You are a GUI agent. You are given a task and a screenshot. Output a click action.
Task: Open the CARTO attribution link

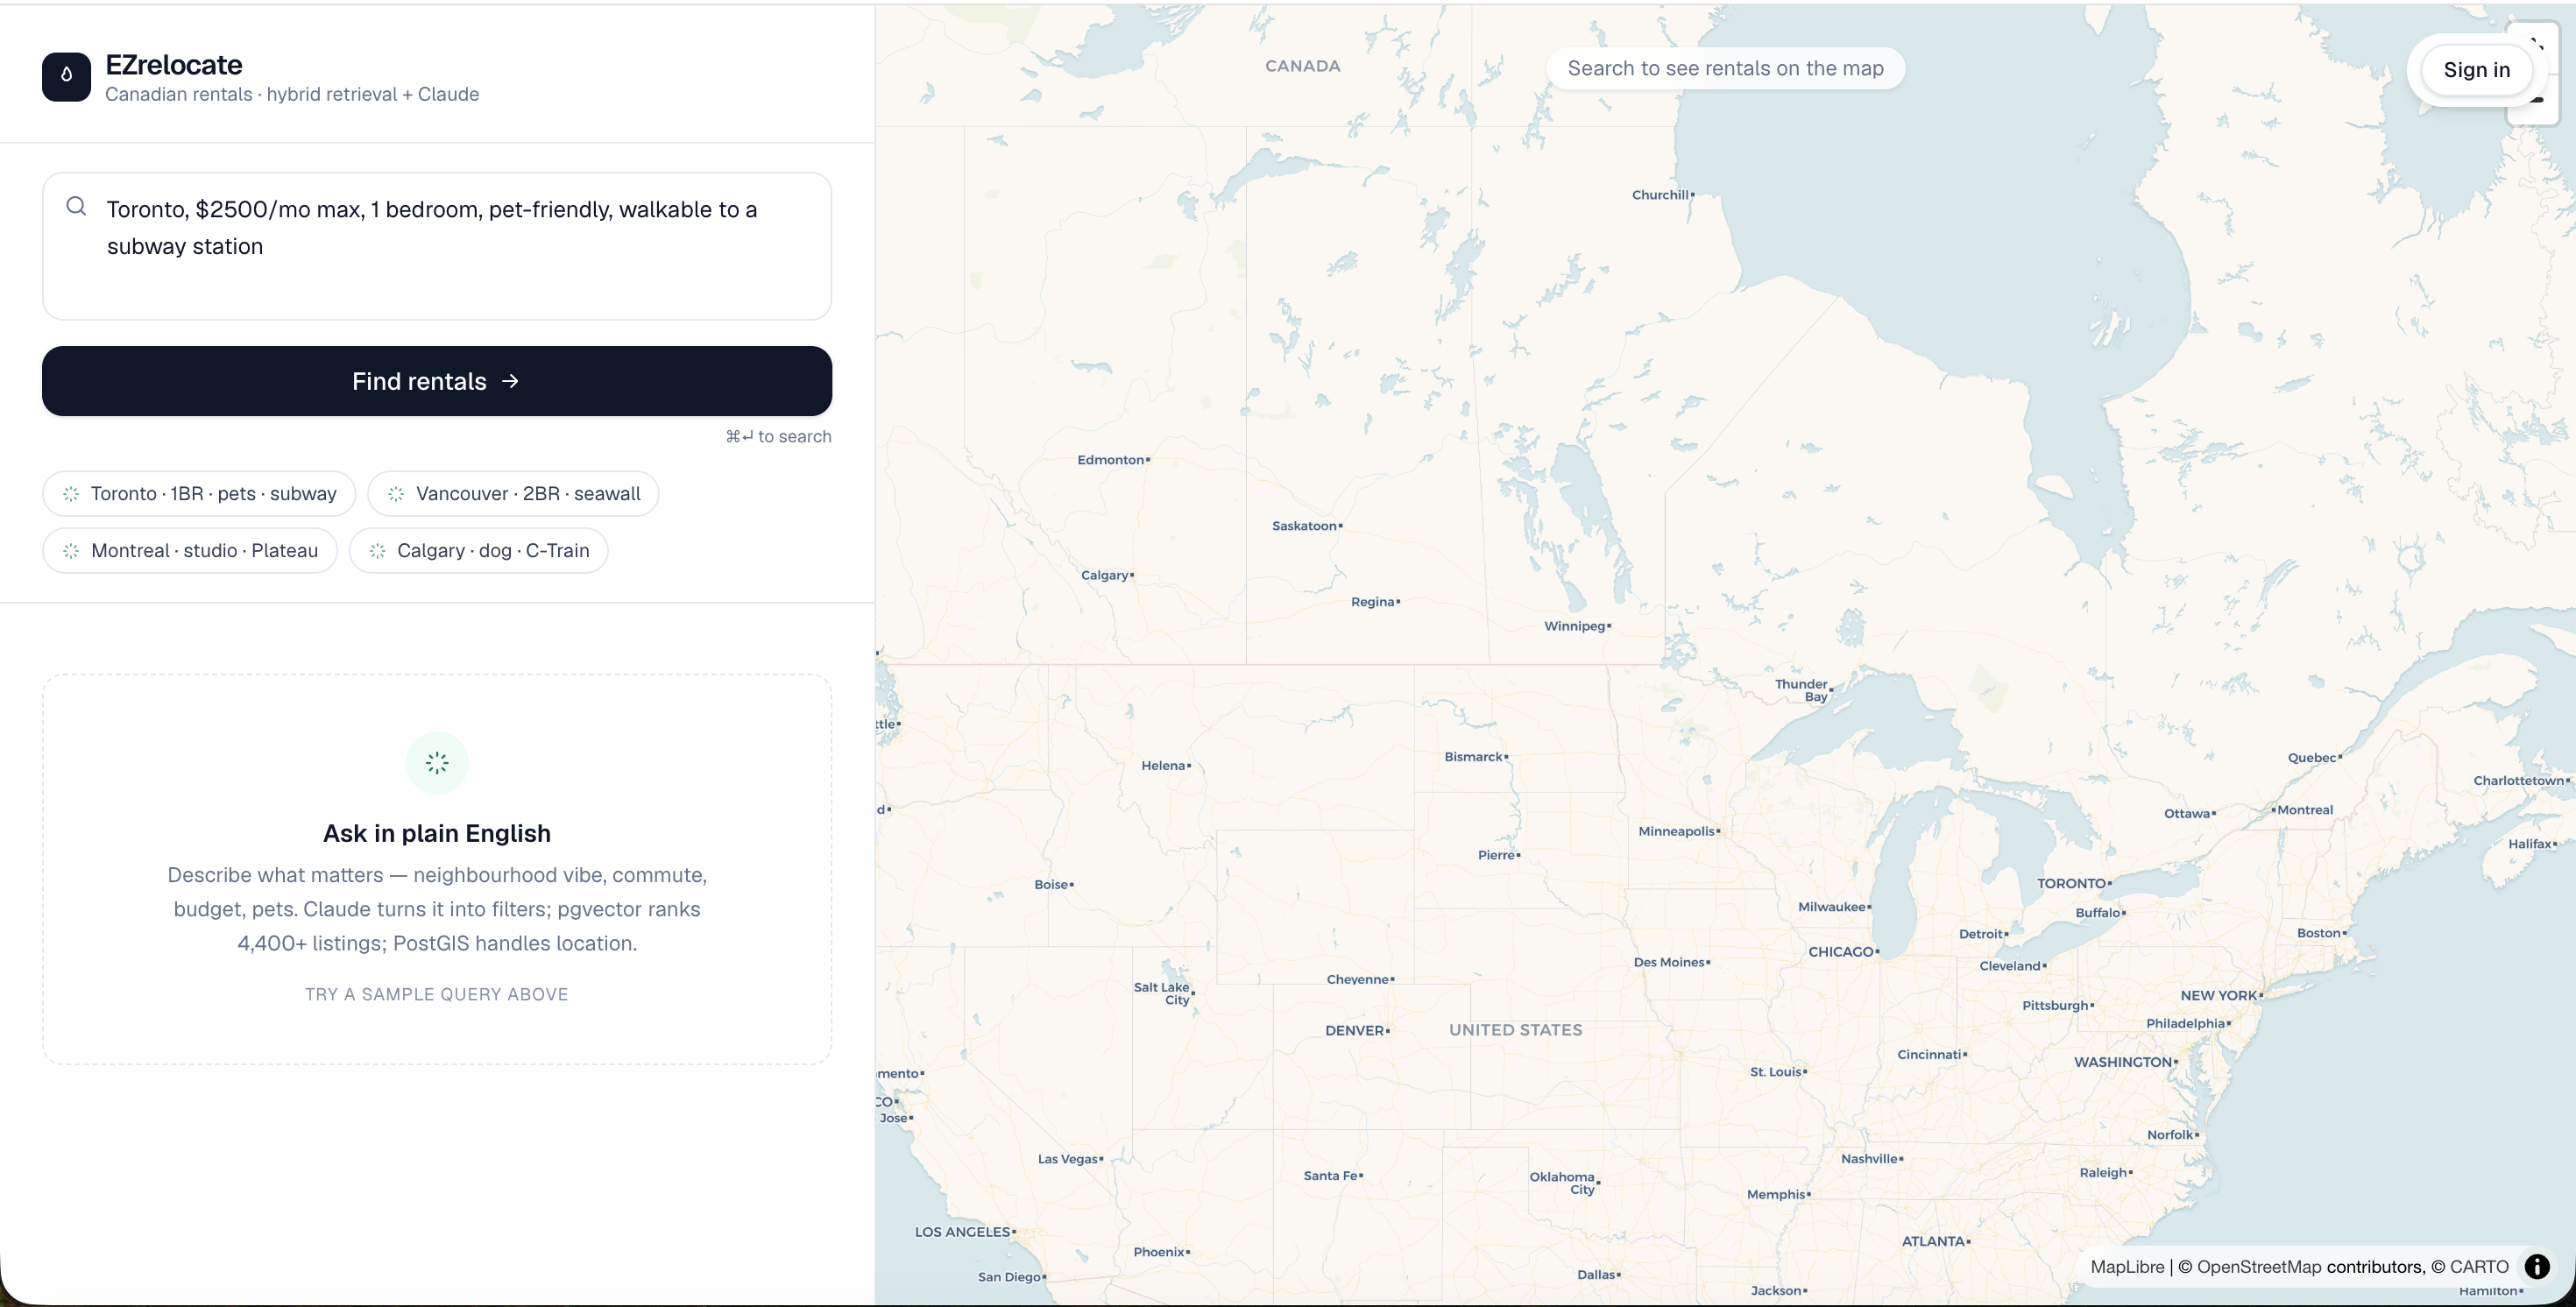click(2479, 1267)
